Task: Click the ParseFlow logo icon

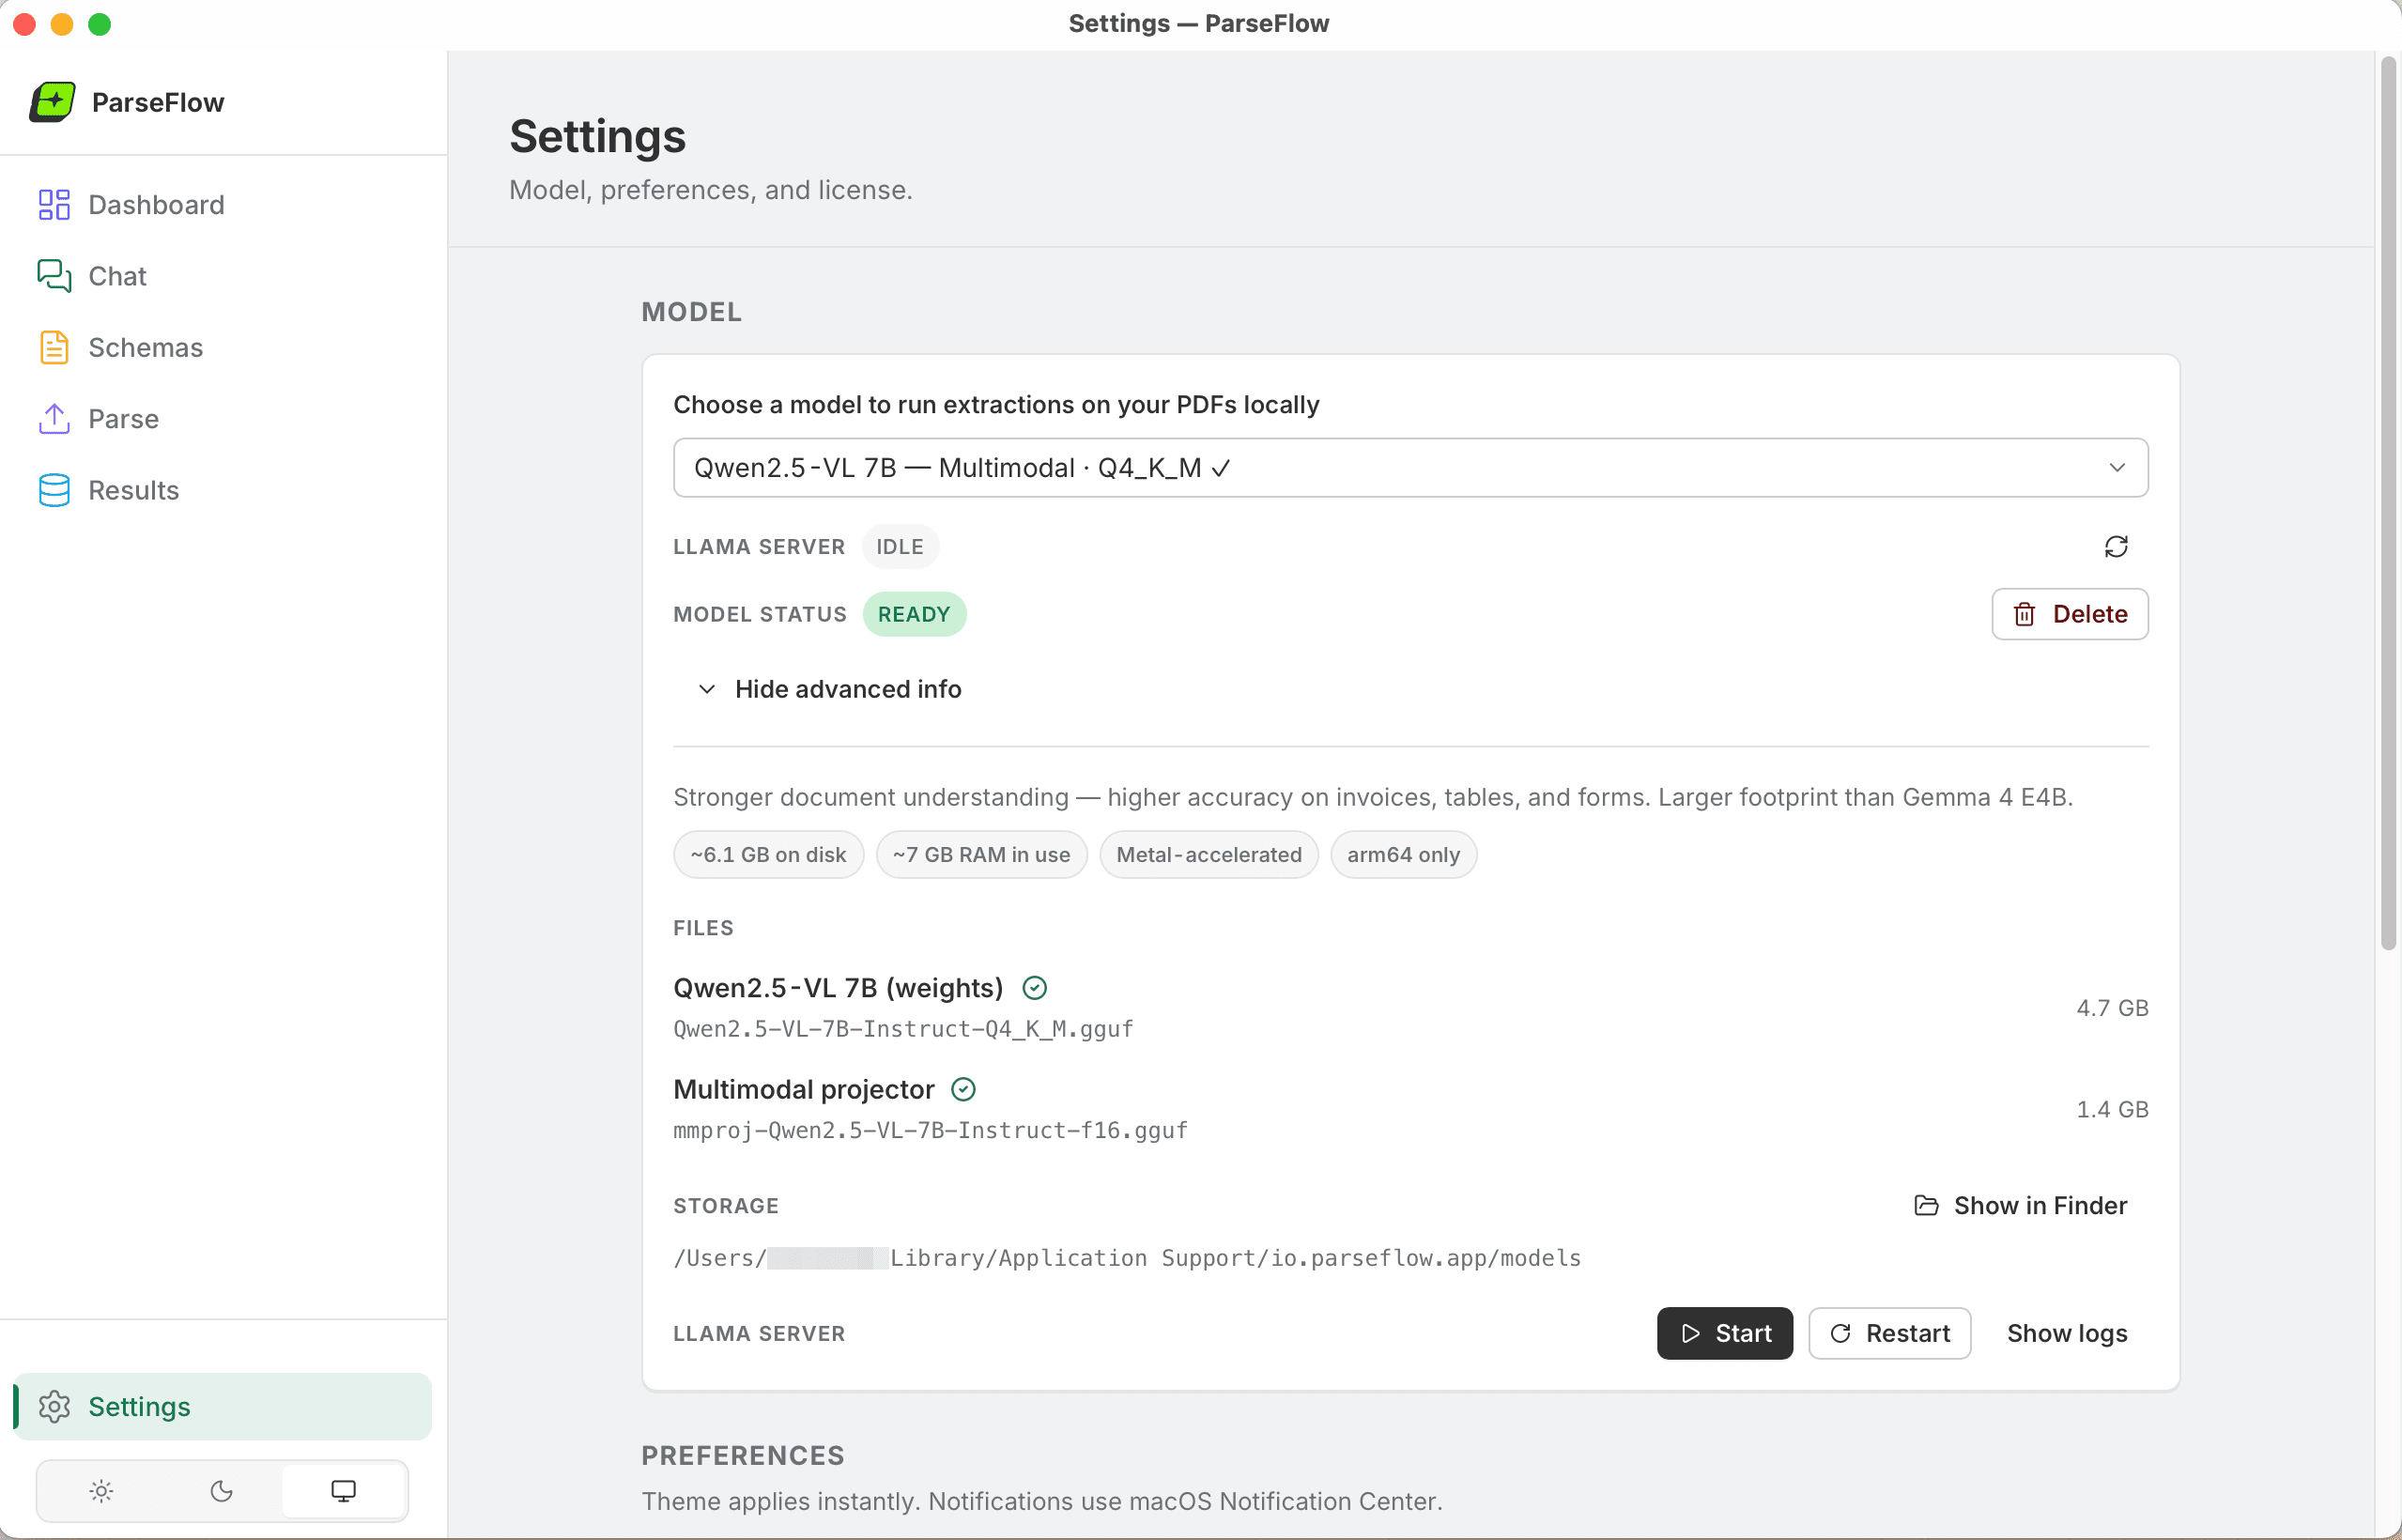Action: click(53, 102)
